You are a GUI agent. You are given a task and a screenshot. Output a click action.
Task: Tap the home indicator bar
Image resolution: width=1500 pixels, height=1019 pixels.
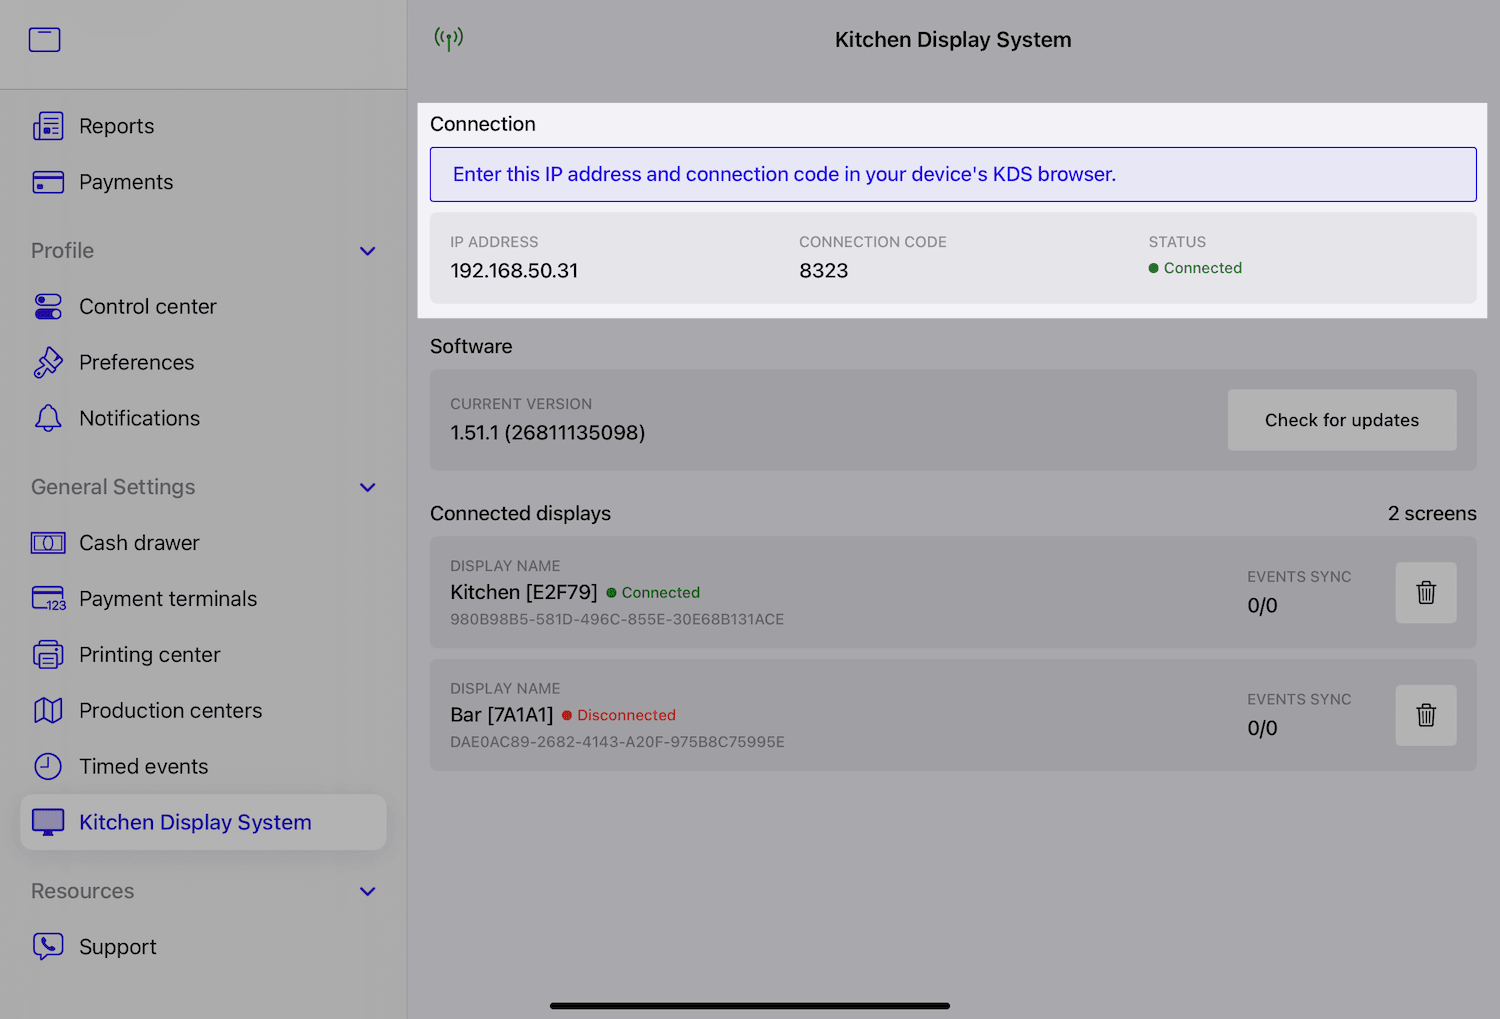coord(750,1006)
